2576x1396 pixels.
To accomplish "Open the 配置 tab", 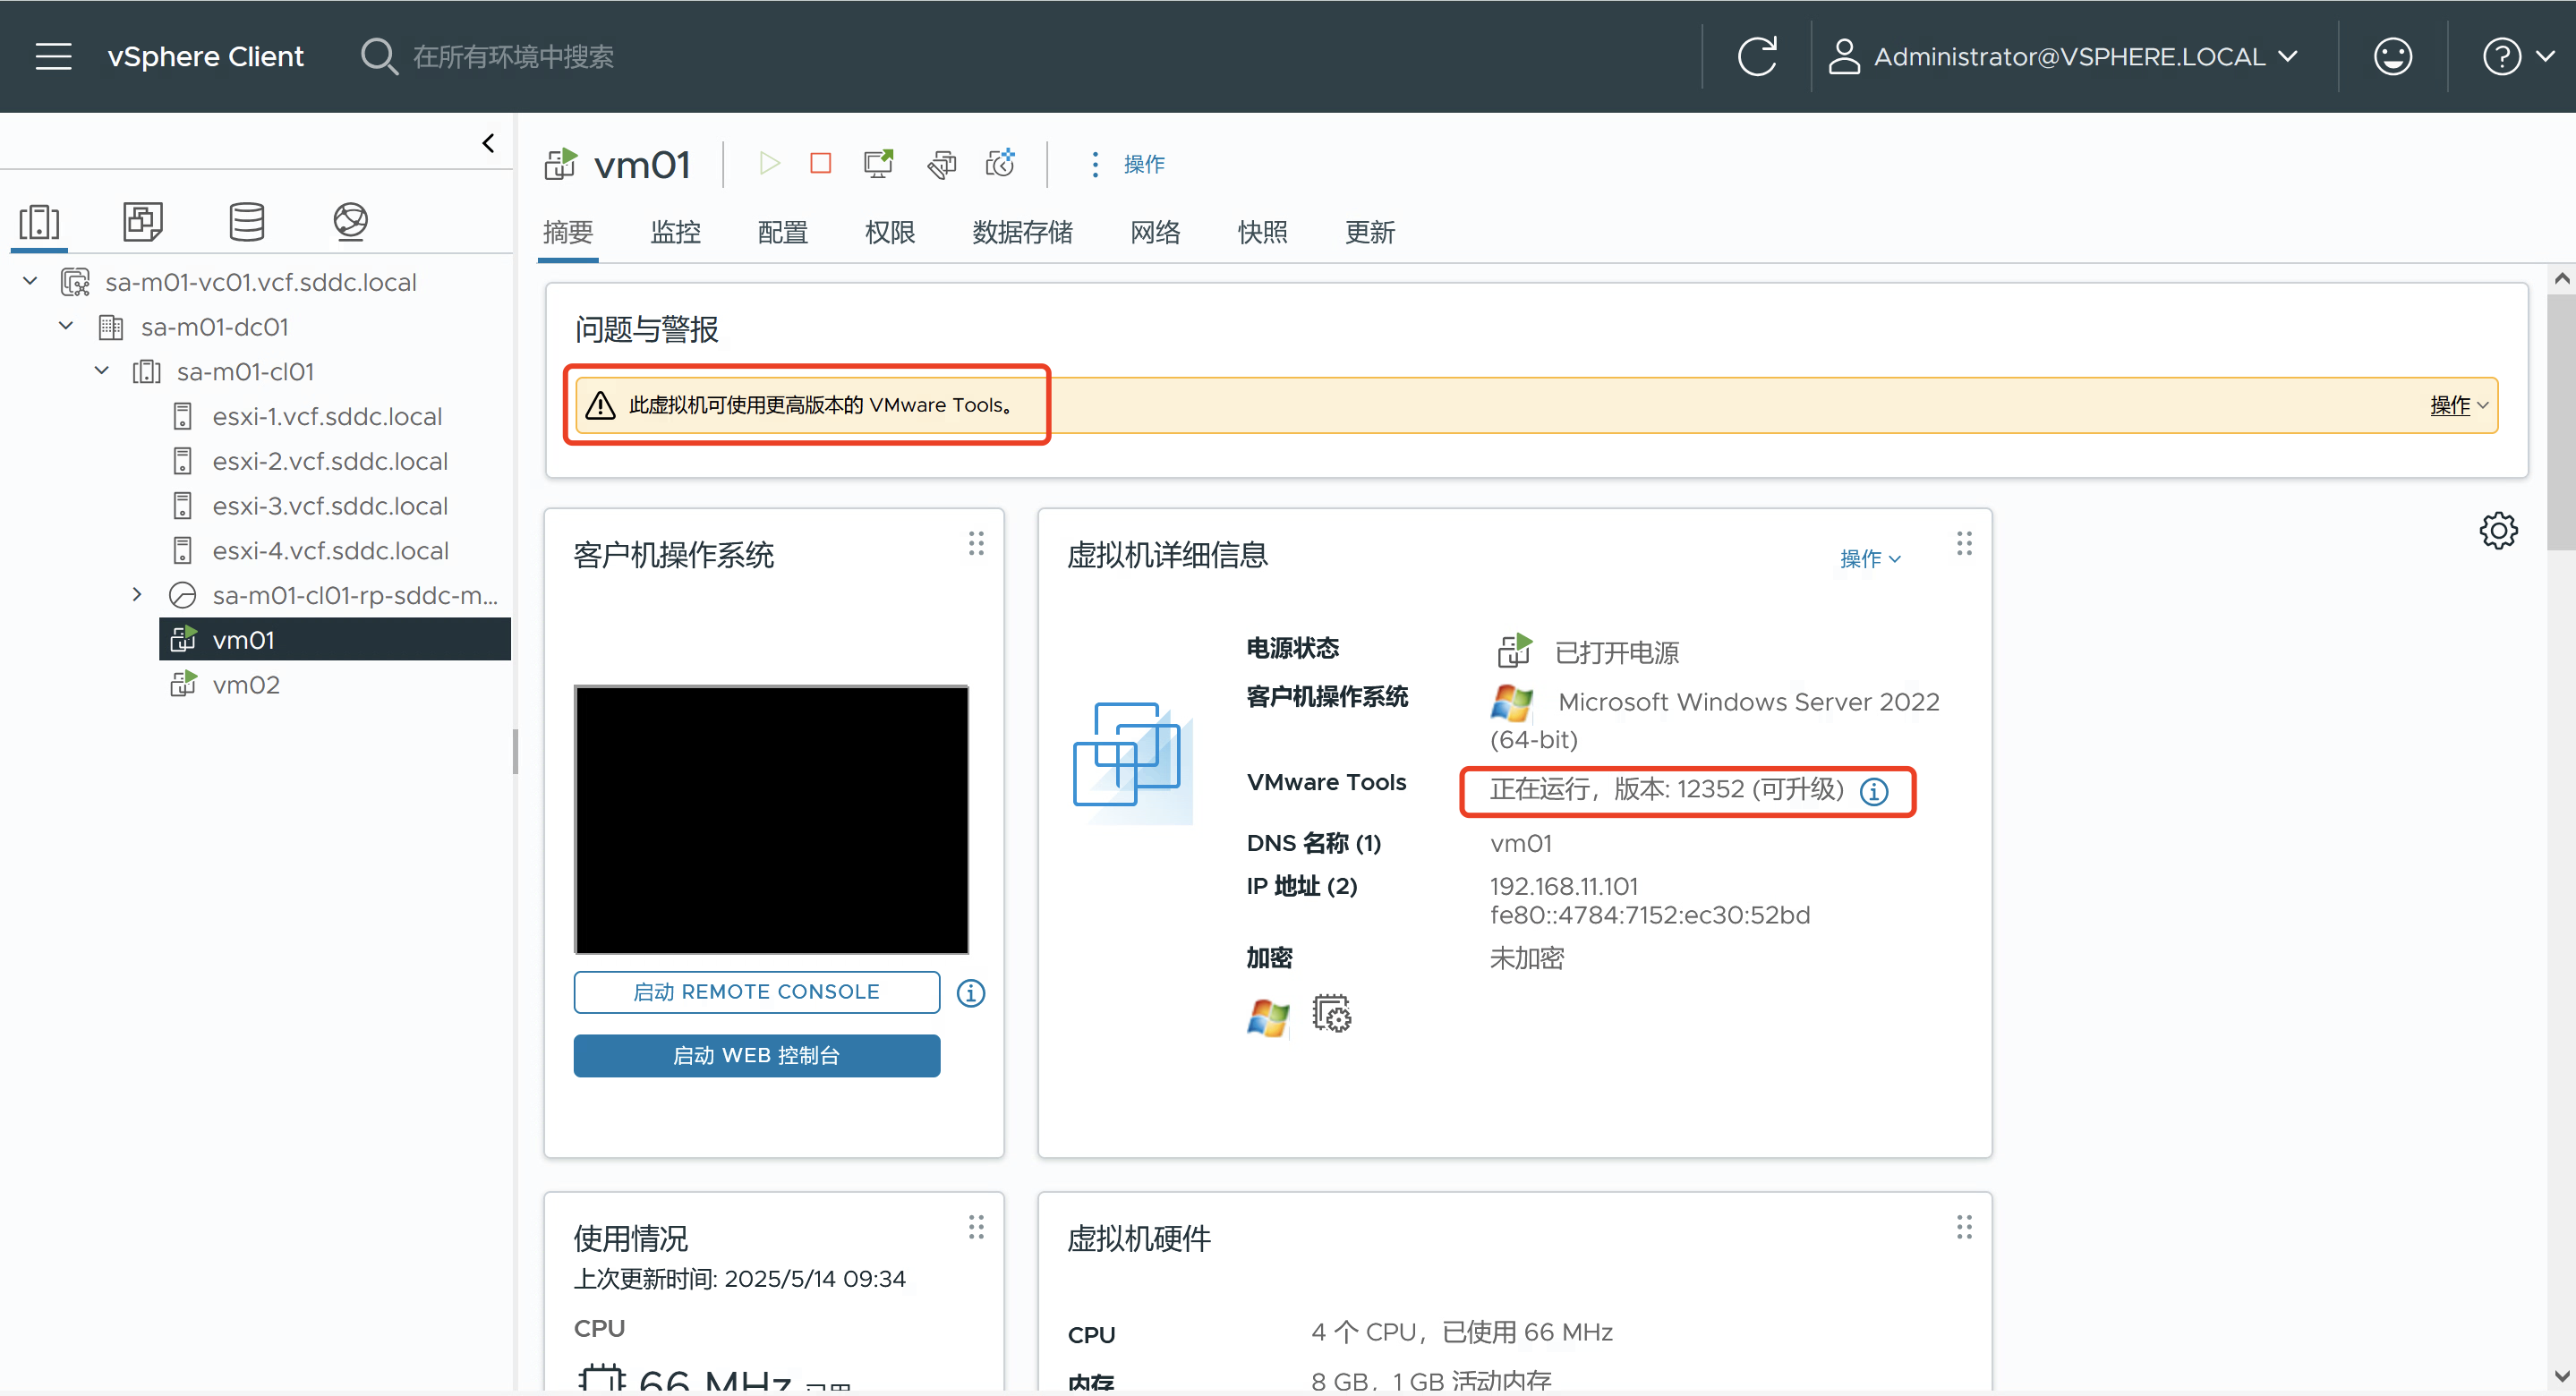I will tap(782, 233).
